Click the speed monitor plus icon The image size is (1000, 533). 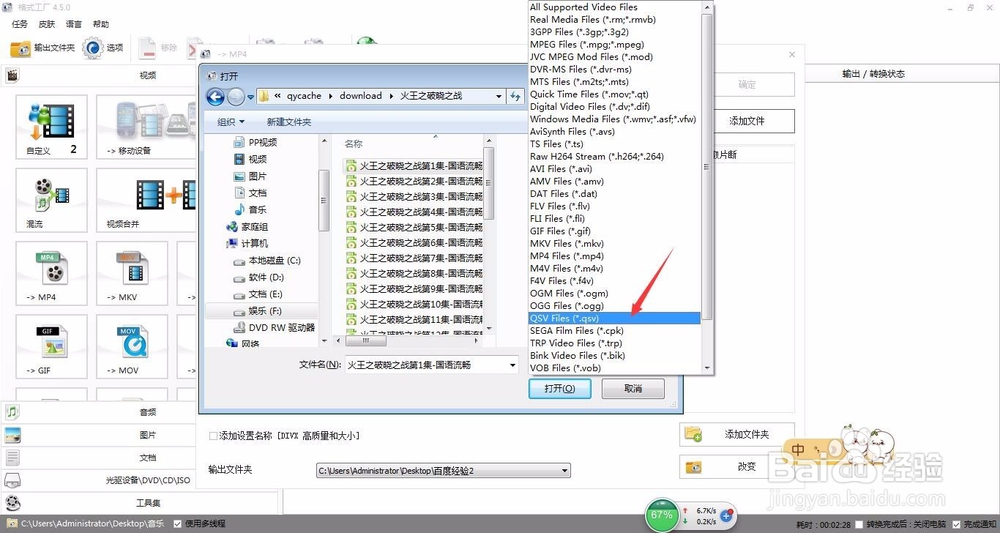726,515
